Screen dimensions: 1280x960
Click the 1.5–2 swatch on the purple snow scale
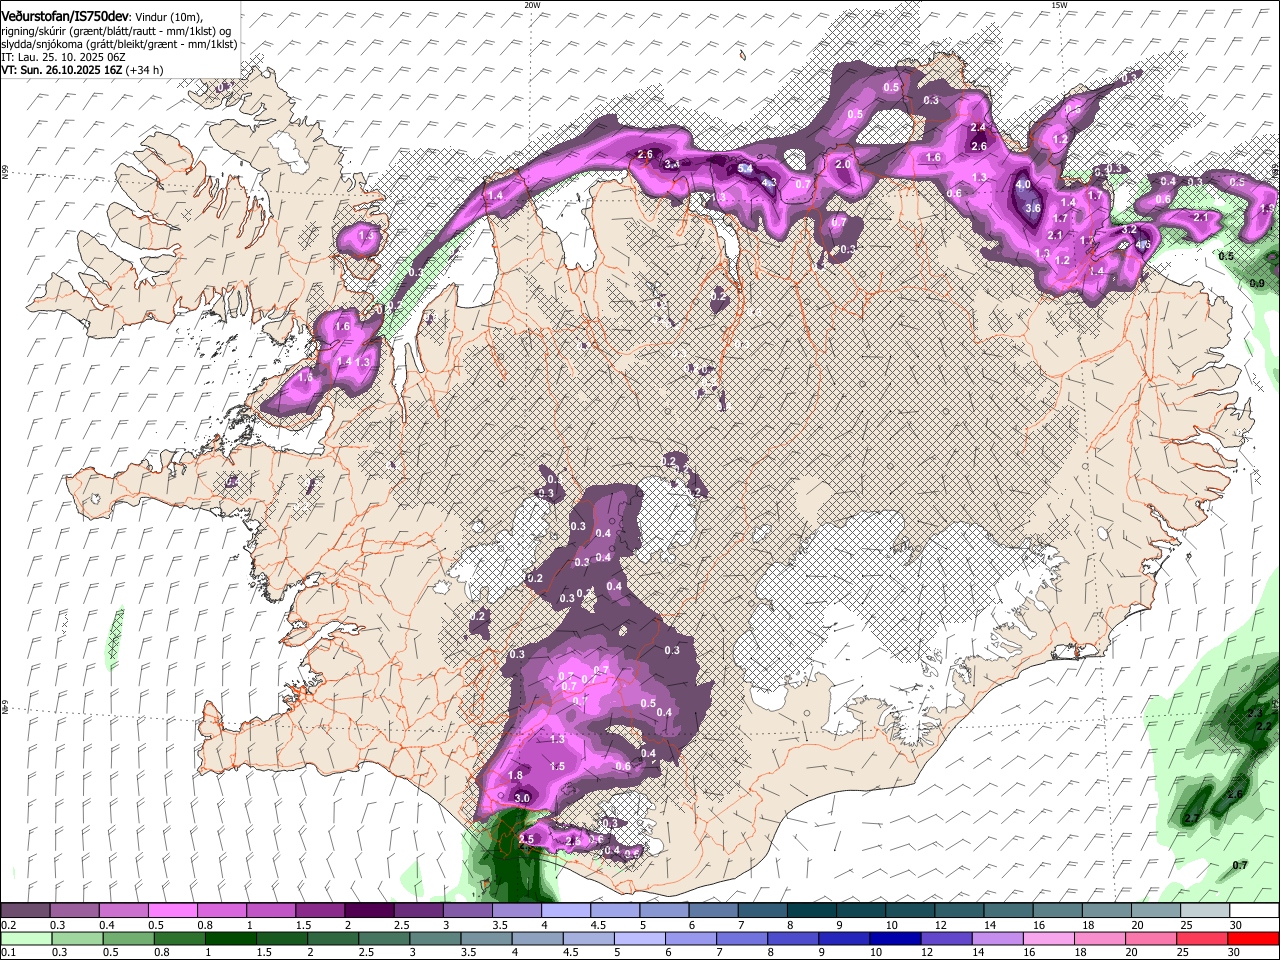[x=319, y=911]
